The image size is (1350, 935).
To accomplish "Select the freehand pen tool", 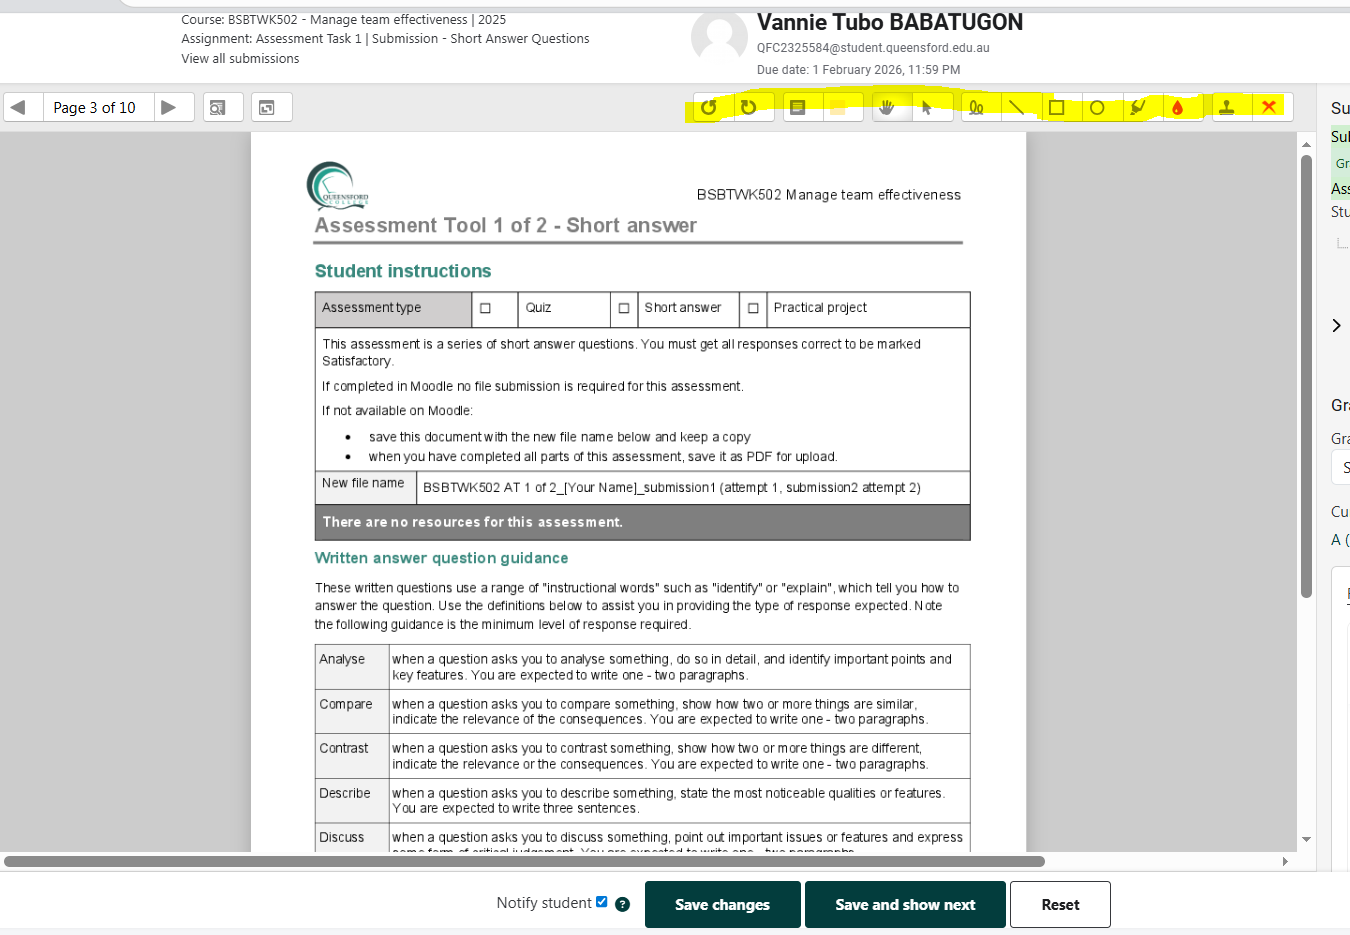I will pos(977,108).
